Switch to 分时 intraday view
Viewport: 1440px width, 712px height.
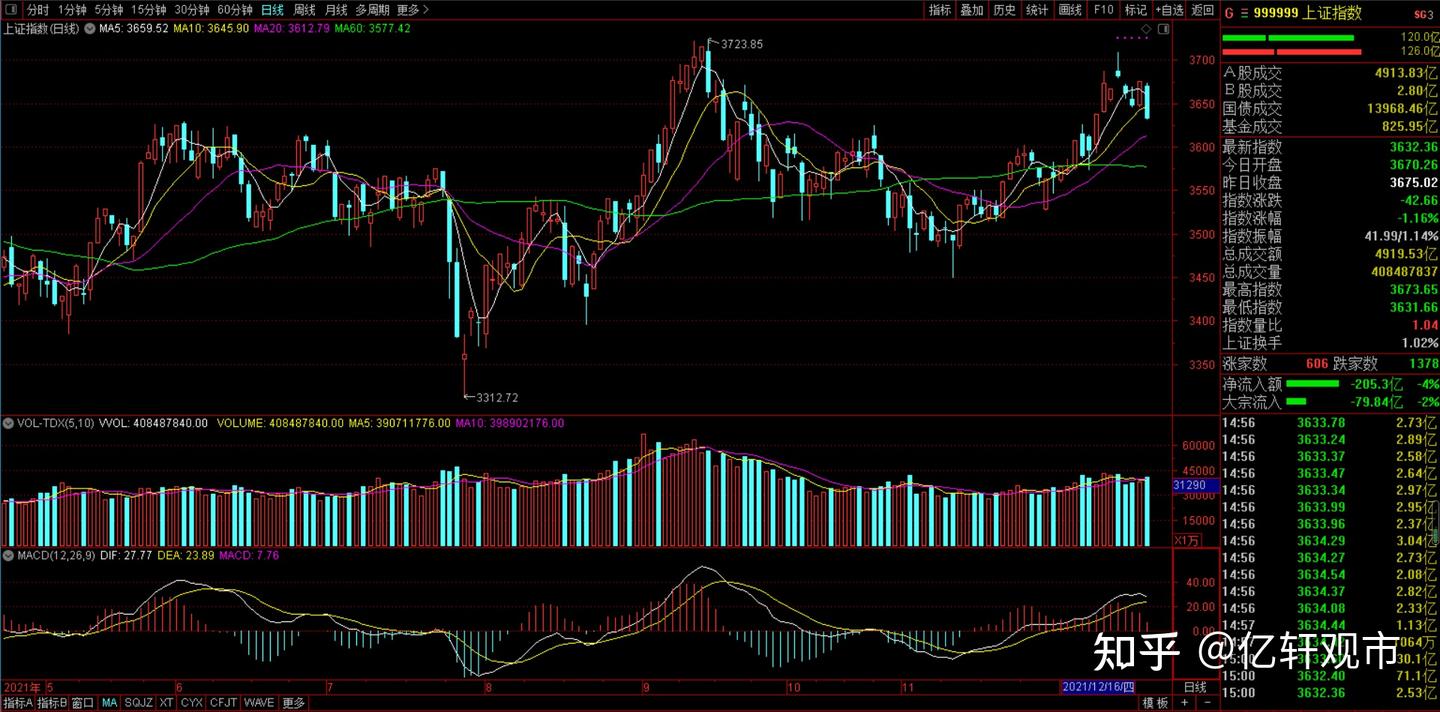(x=37, y=10)
